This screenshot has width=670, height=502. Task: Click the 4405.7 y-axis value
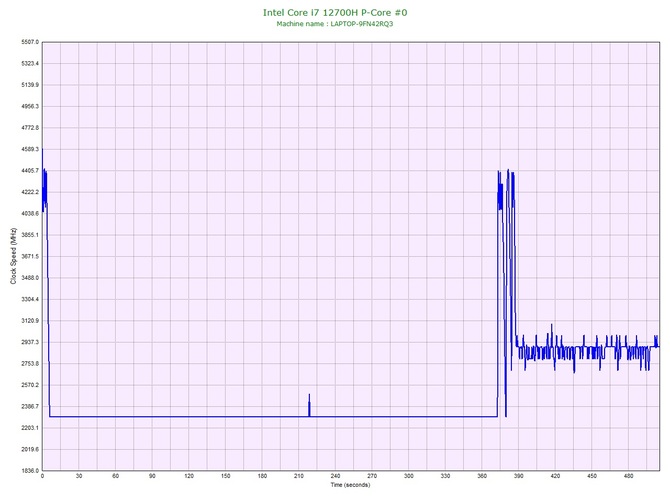30,171
